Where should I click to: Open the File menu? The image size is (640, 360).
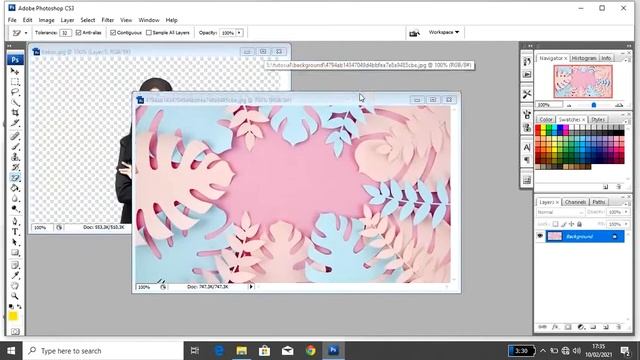(12, 20)
